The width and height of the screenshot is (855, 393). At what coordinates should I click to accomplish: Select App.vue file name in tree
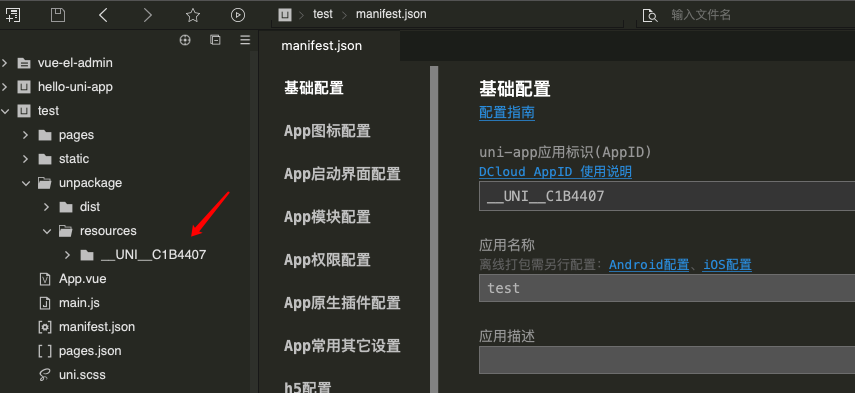click(82, 279)
